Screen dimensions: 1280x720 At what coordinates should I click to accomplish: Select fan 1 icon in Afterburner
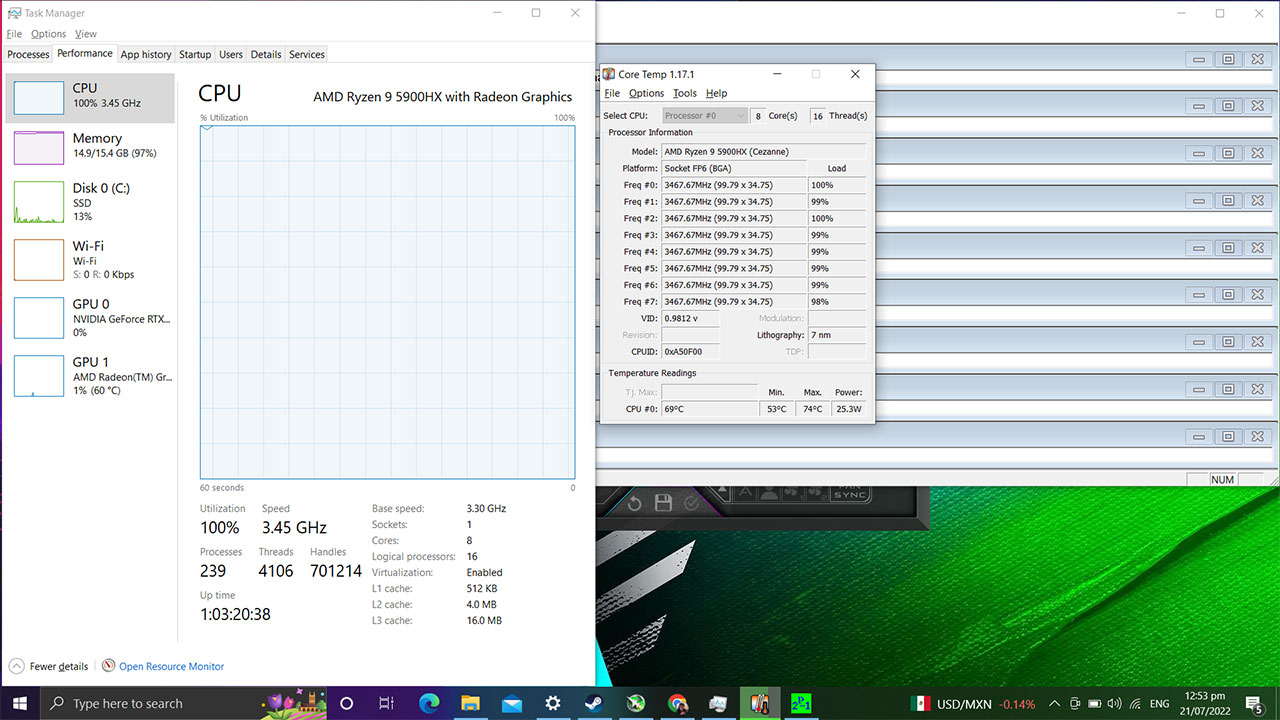(793, 492)
